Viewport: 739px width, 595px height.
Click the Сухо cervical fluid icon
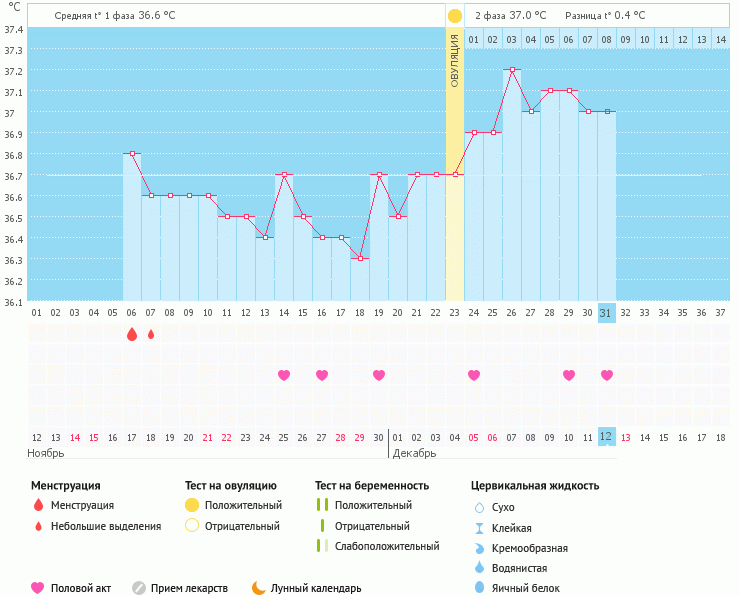click(478, 507)
